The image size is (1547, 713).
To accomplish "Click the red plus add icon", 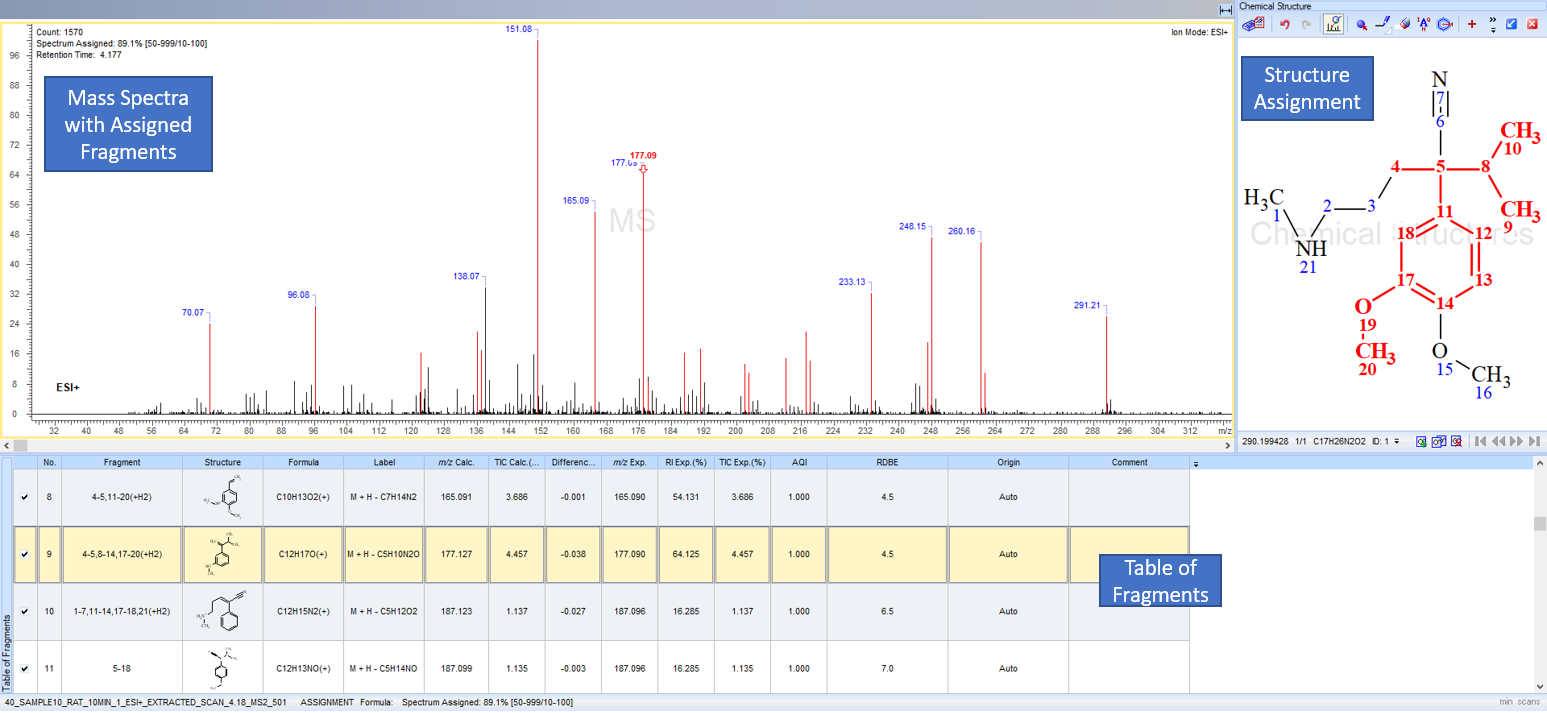I will pos(1472,24).
